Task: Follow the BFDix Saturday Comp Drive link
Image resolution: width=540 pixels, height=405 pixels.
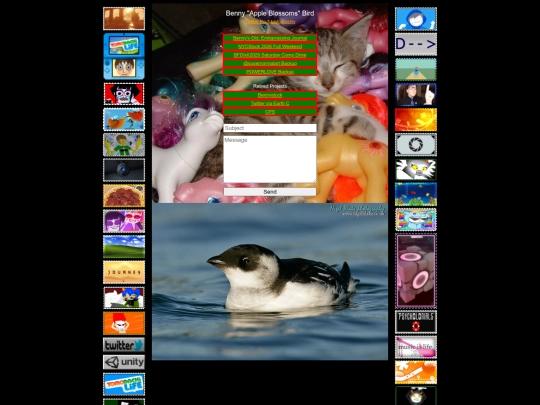Action: pos(270,55)
